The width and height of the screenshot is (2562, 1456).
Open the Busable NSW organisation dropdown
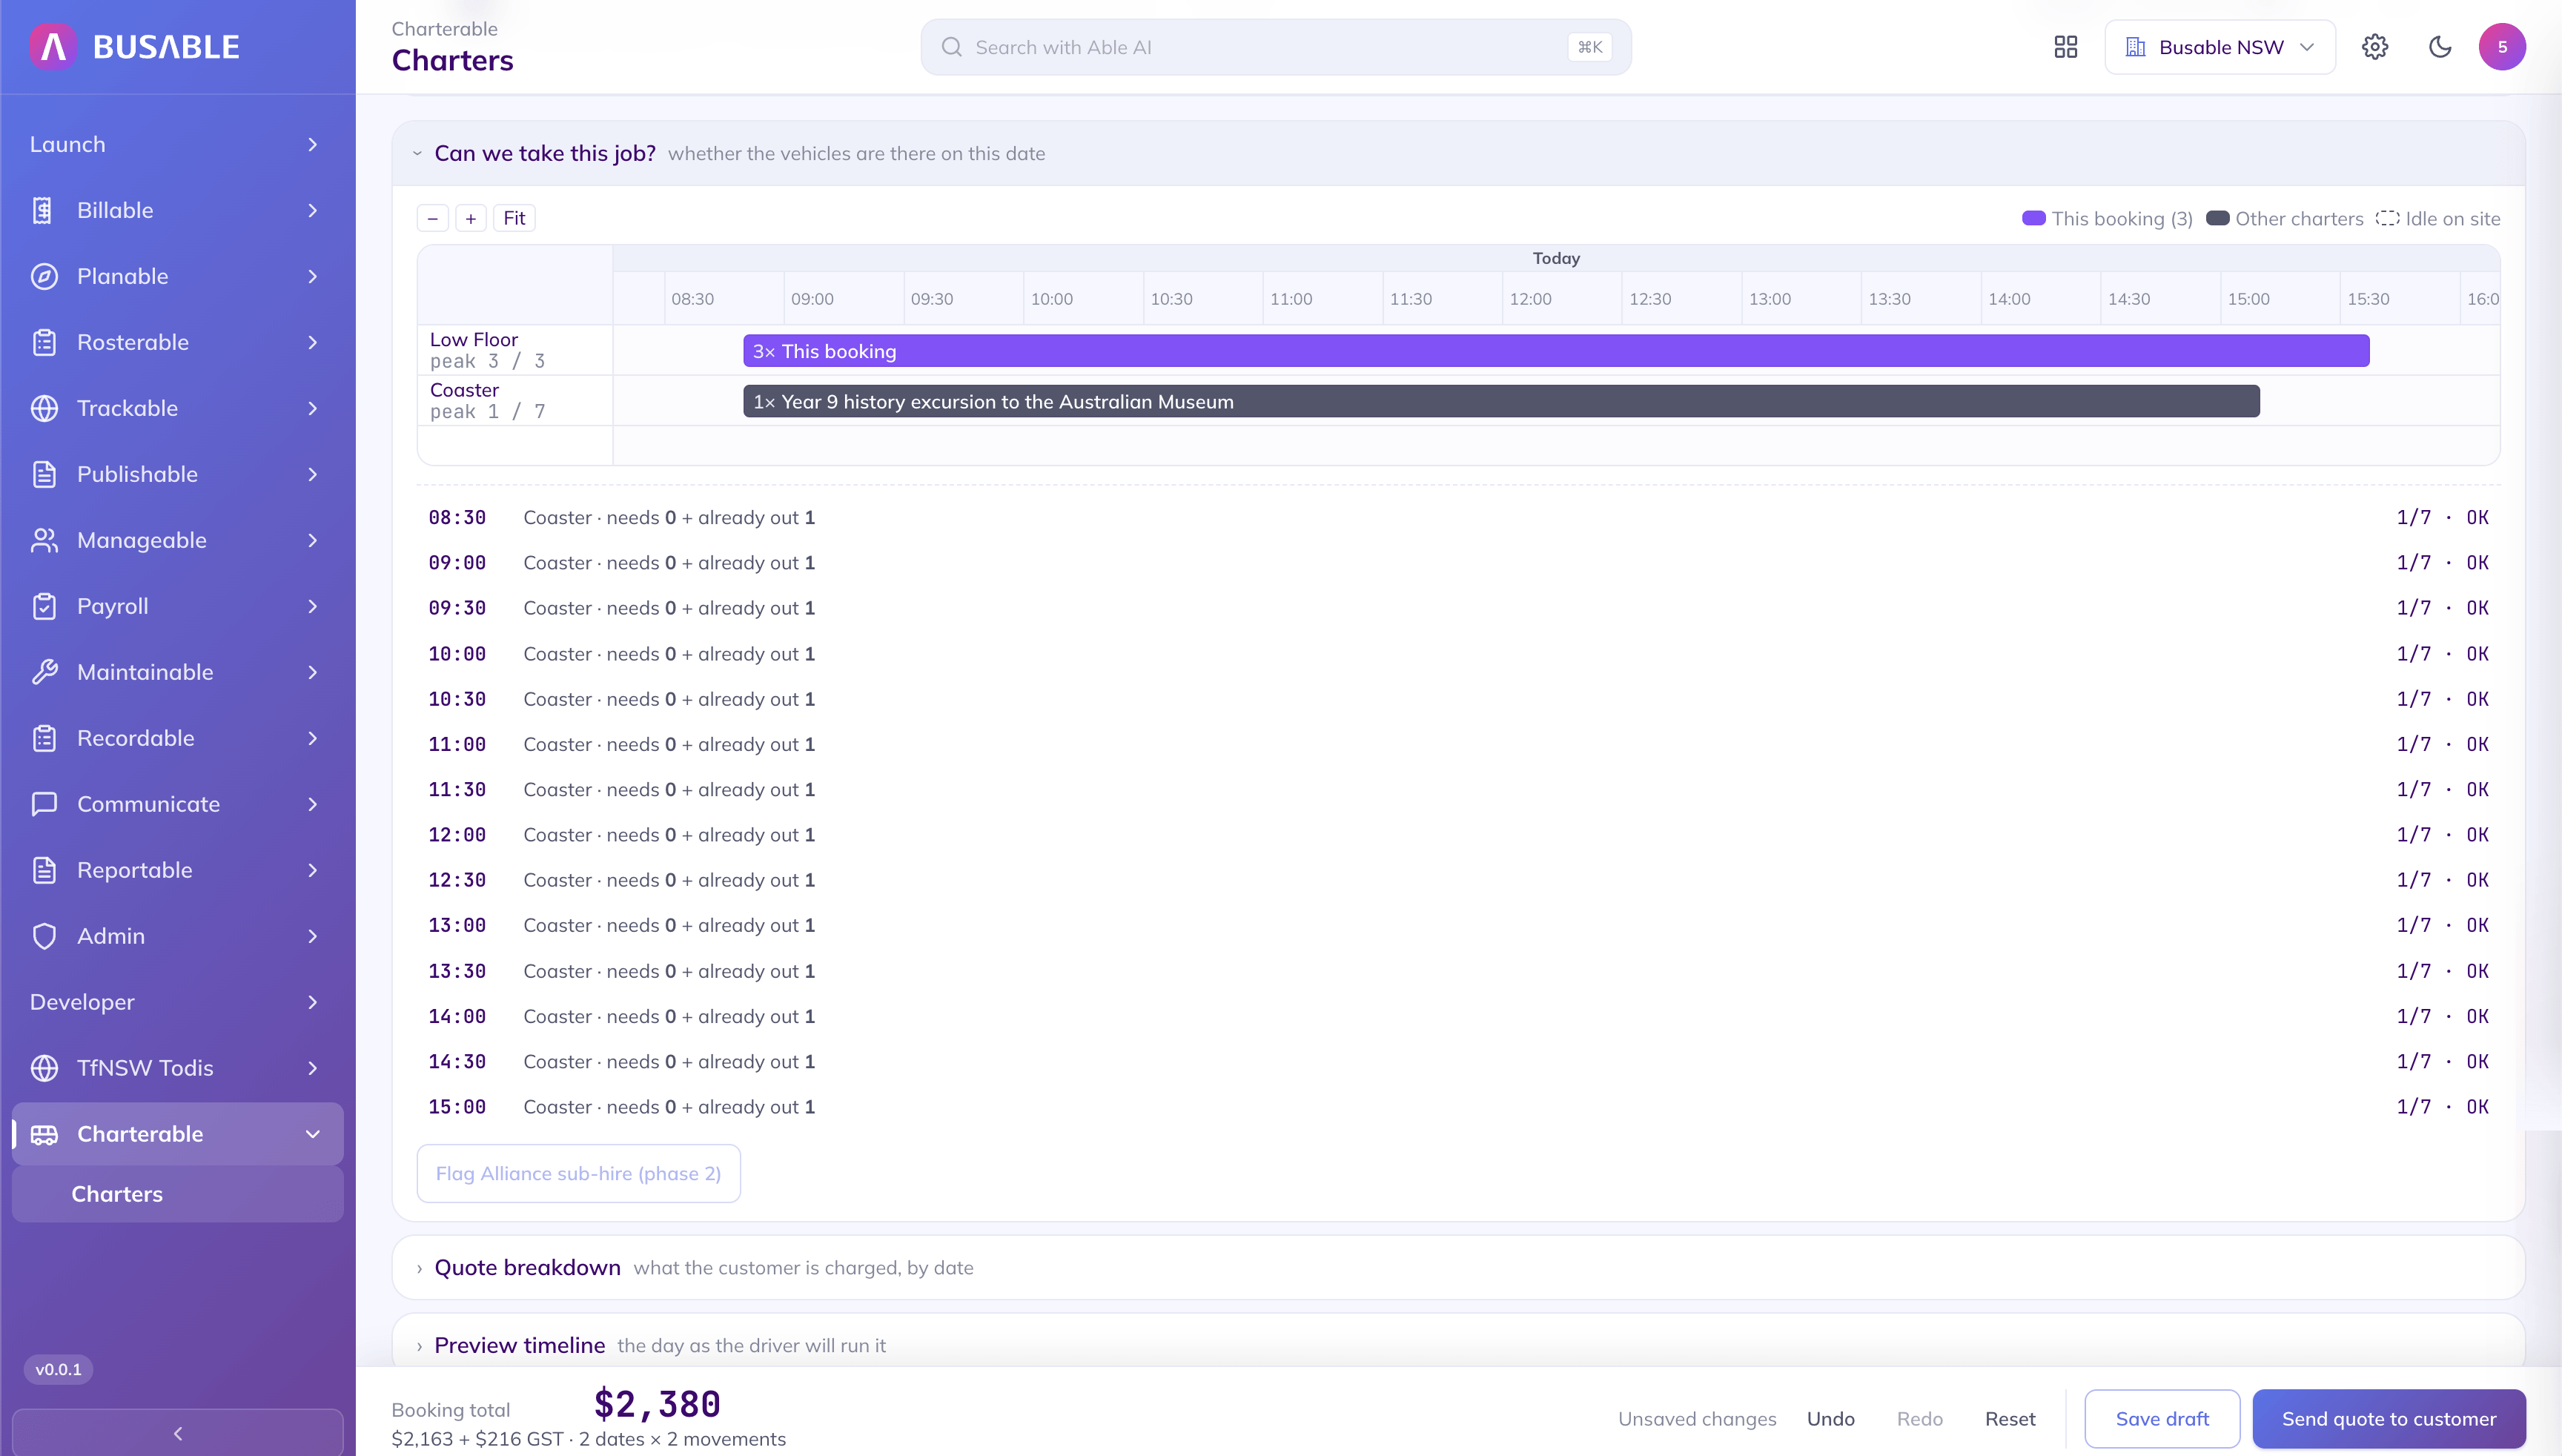(x=2220, y=47)
